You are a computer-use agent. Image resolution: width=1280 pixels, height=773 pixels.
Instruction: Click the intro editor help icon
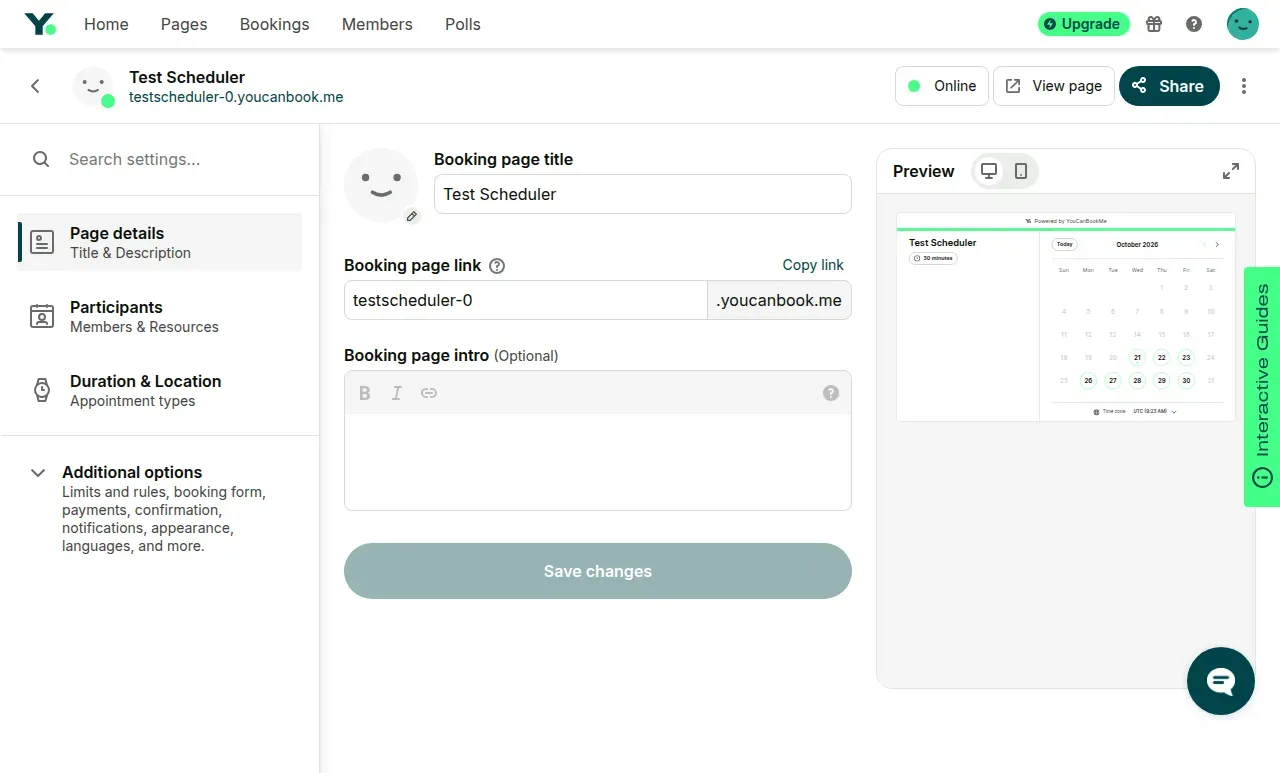[831, 393]
